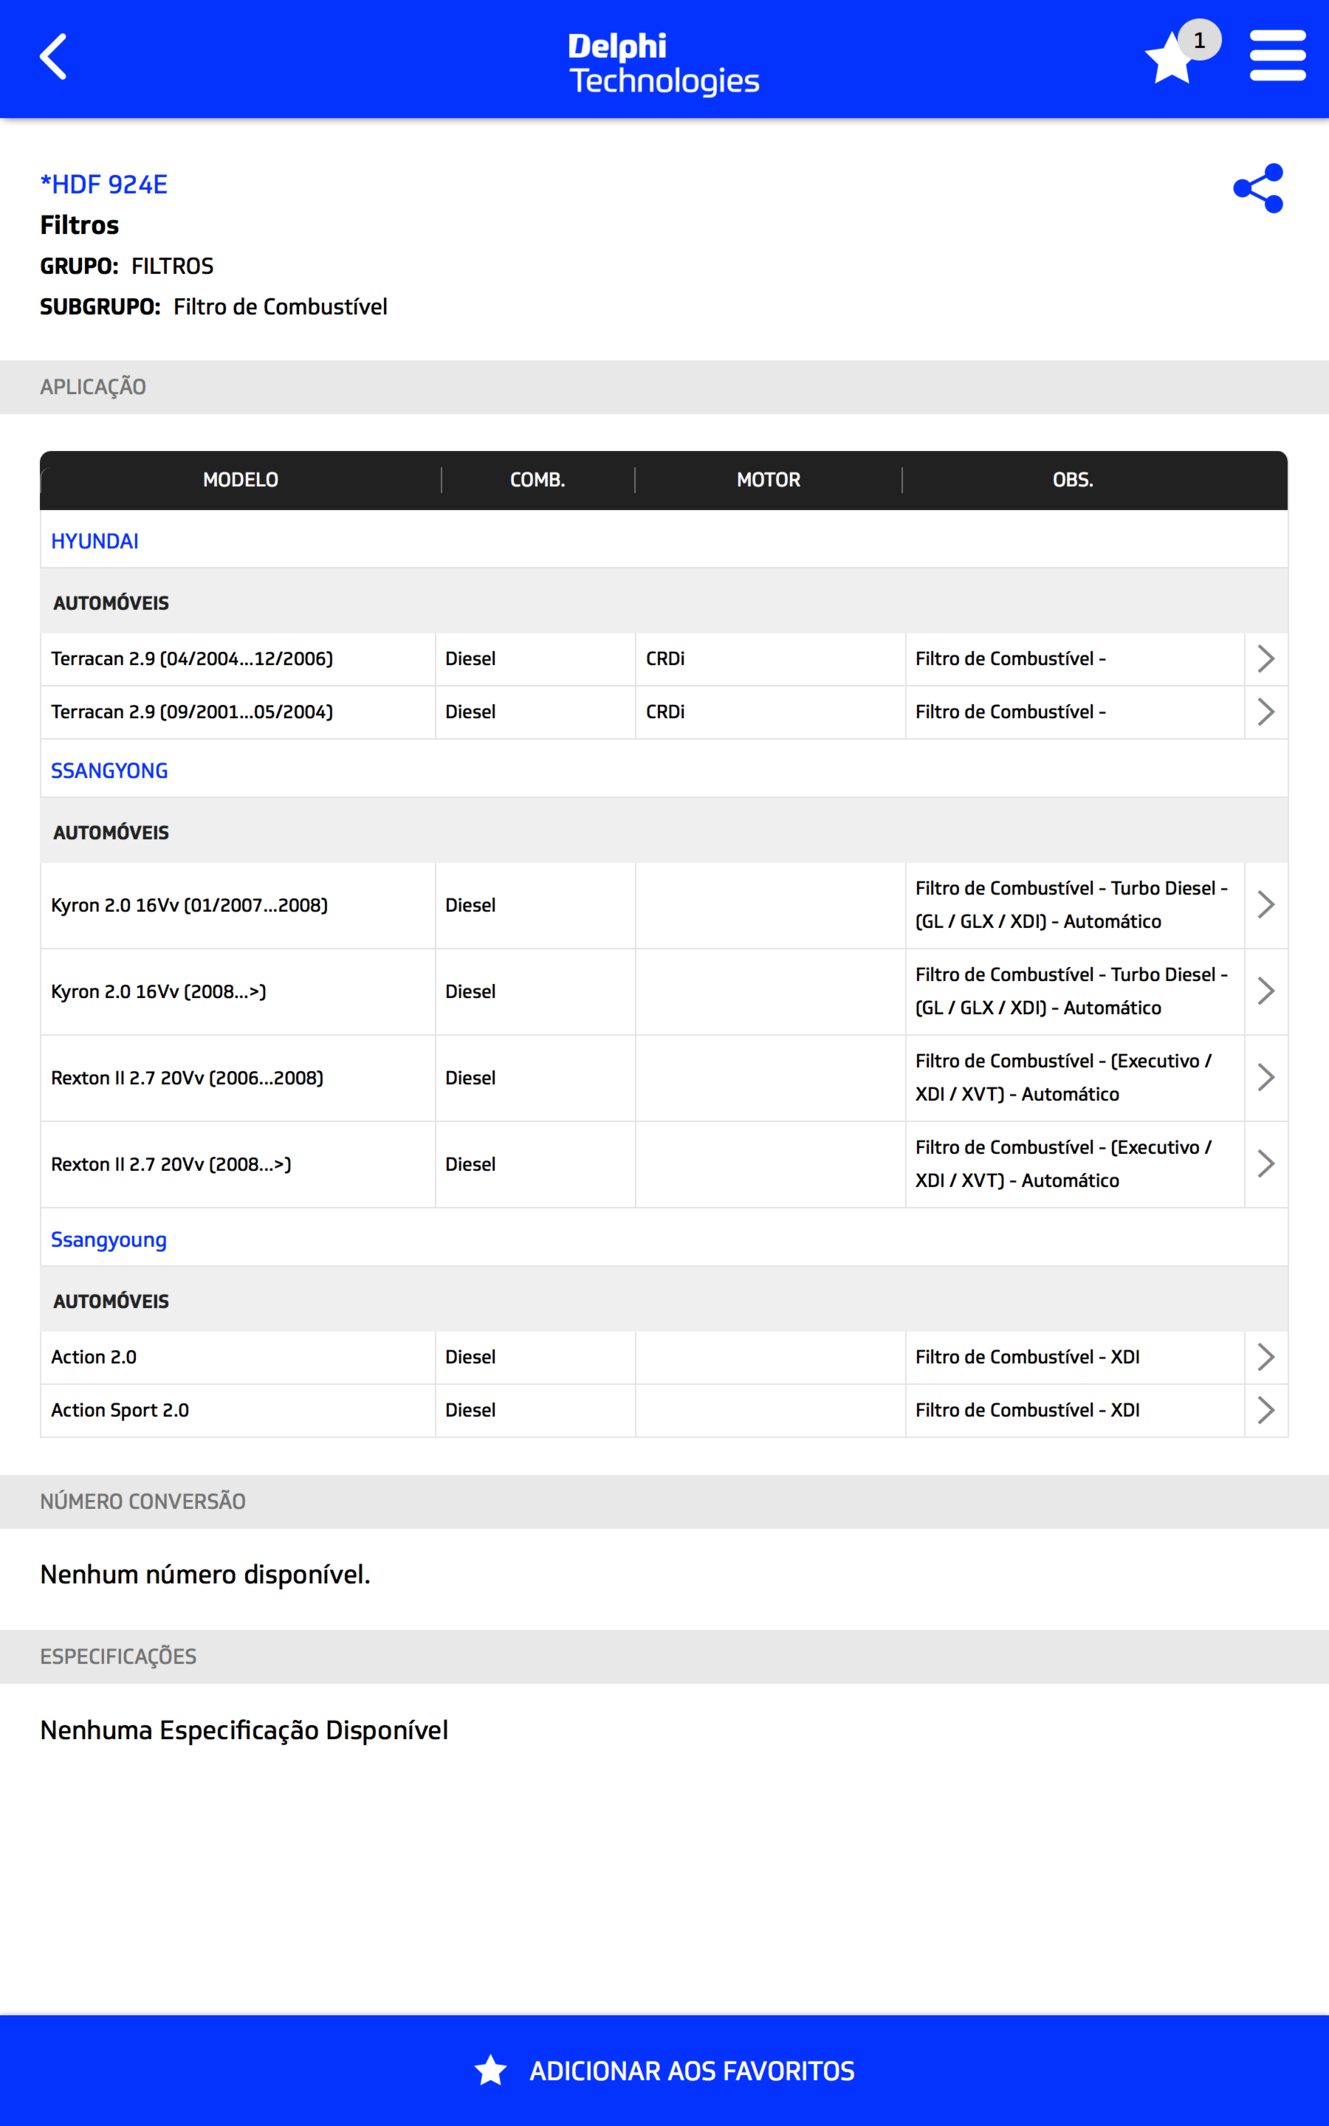Select Kyron 2.0 16Vv (01/2007...2008) model cell
The width and height of the screenshot is (1329, 2126).
coord(238,905)
